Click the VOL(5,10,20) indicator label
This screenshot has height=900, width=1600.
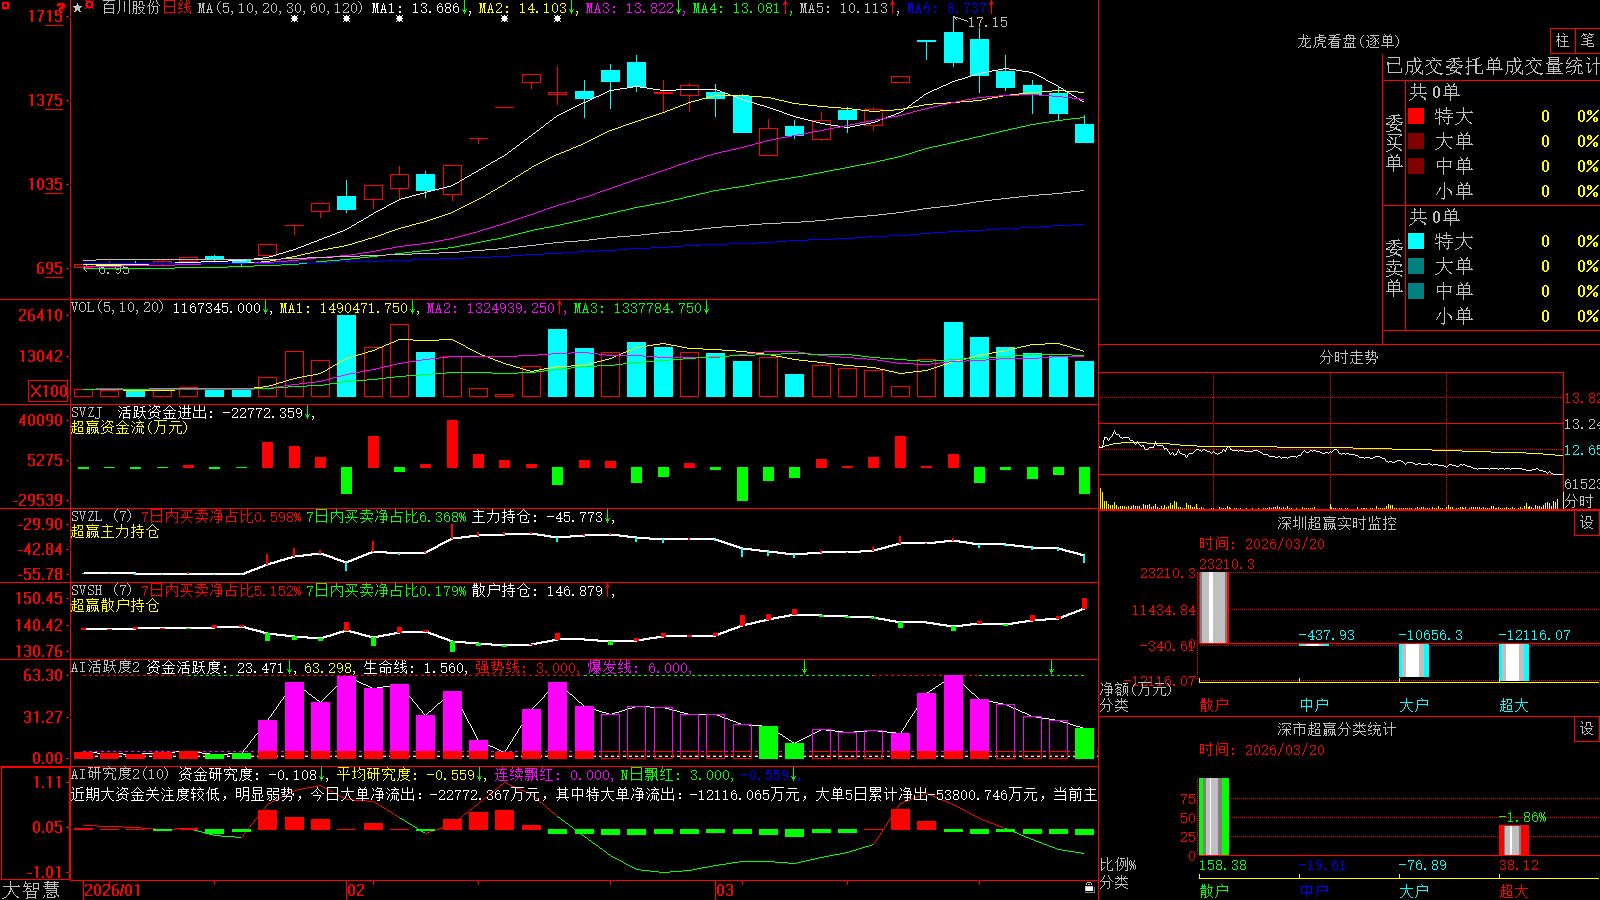[117, 308]
